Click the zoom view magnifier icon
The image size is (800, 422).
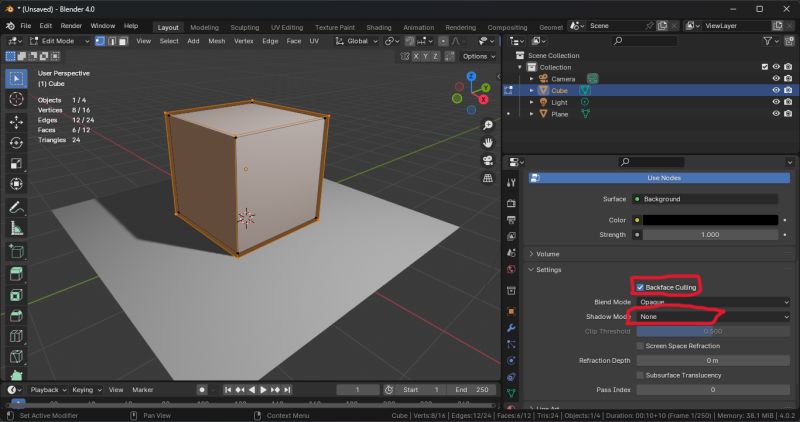point(488,125)
